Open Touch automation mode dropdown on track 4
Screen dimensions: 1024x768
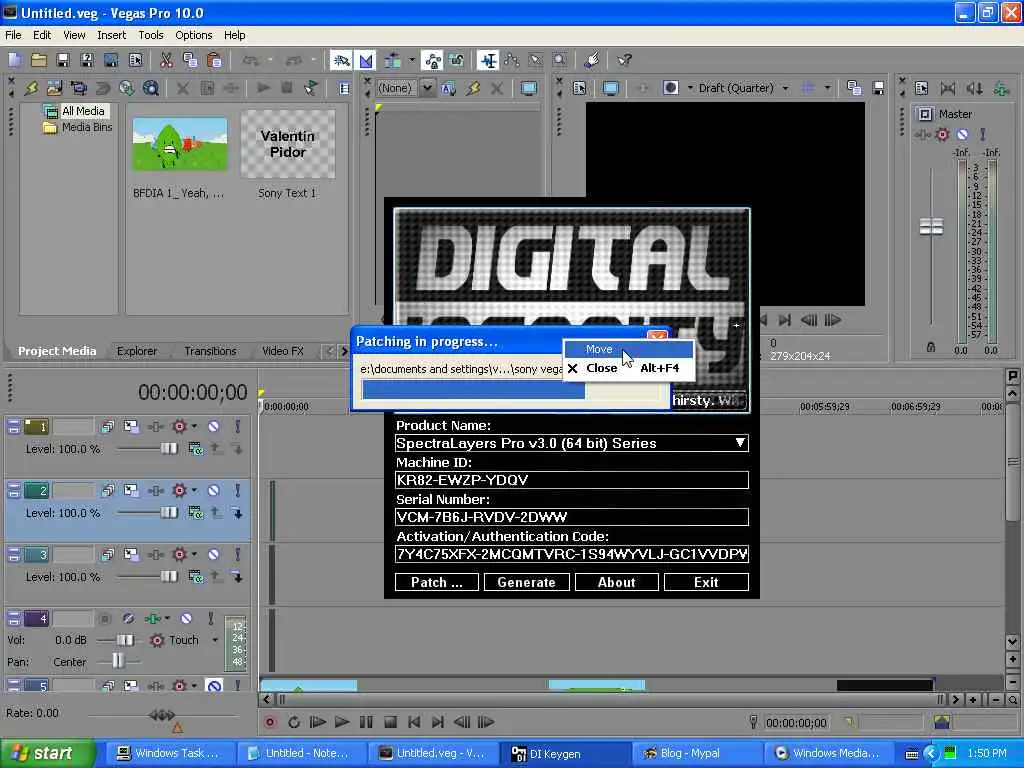pyautogui.click(x=215, y=640)
